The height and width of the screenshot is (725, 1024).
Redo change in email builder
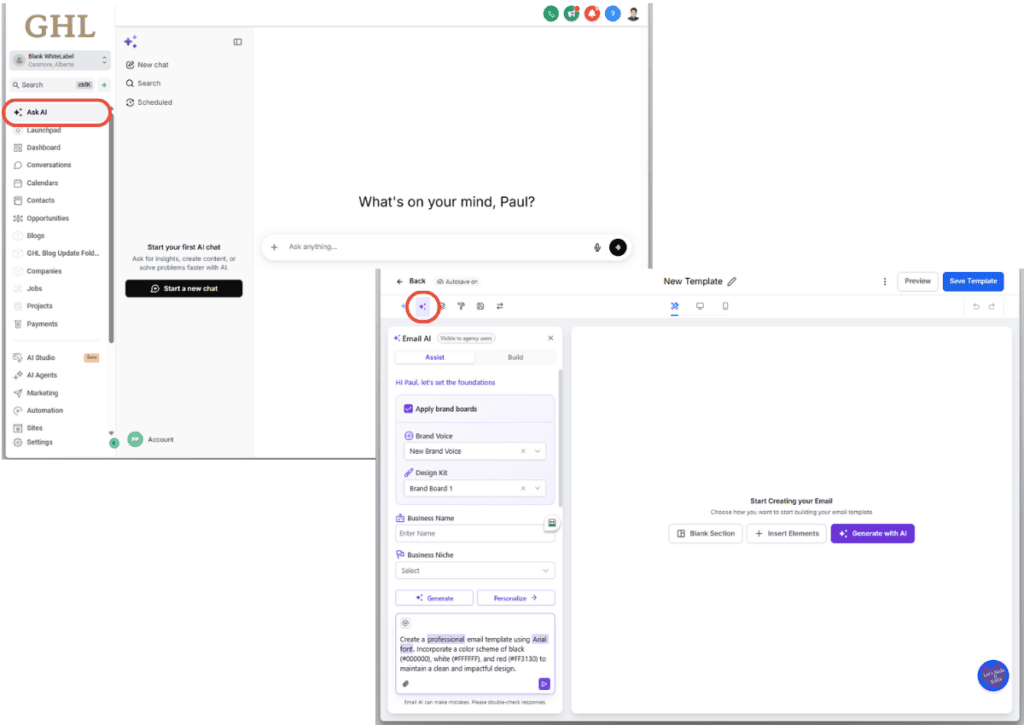pos(992,306)
